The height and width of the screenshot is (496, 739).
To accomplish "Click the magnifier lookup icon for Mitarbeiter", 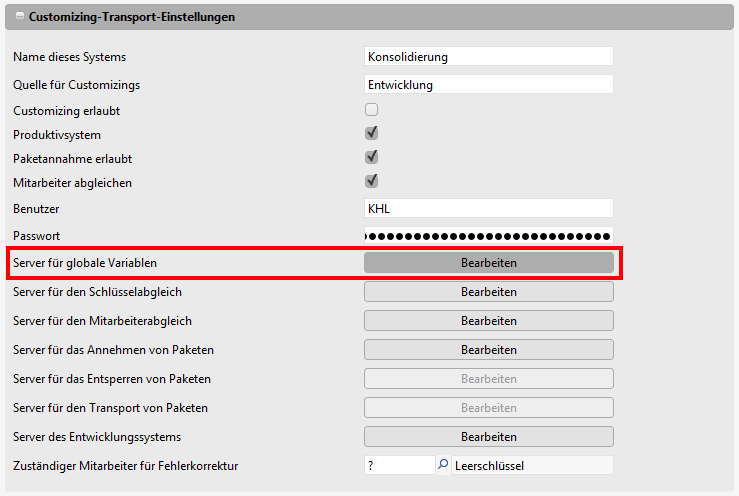I will (x=443, y=465).
